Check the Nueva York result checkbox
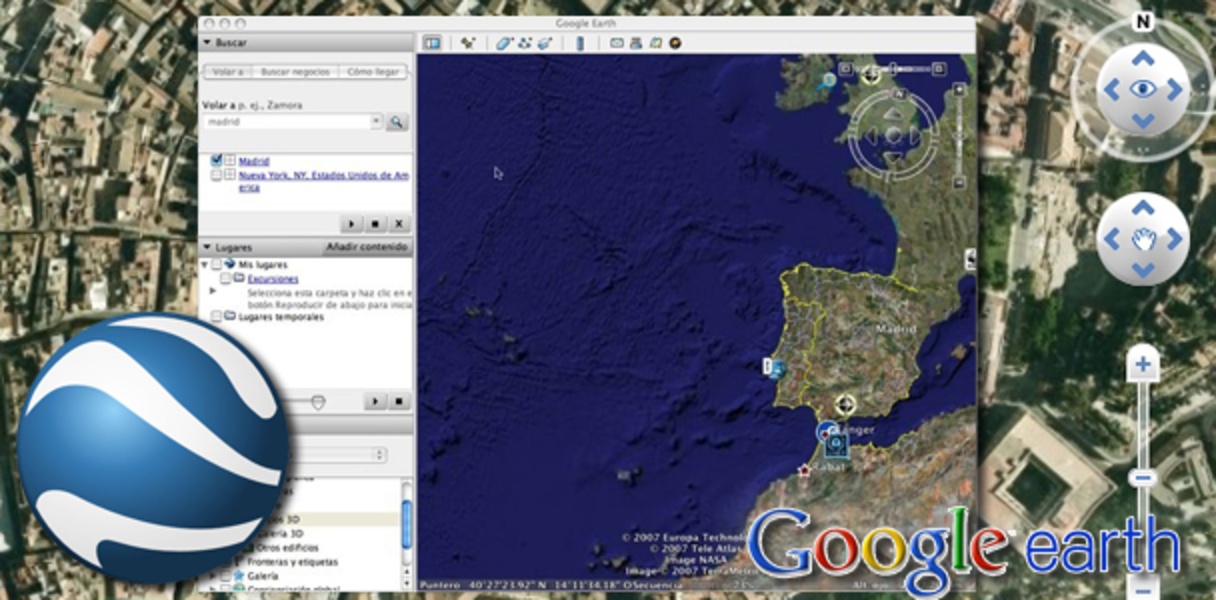The height and width of the screenshot is (600, 1216). point(216,175)
